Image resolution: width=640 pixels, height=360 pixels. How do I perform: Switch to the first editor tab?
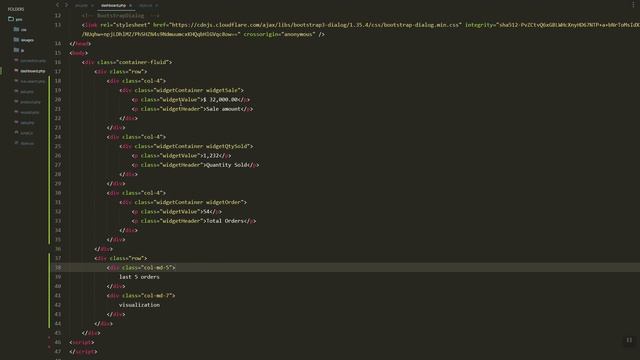(81, 5)
